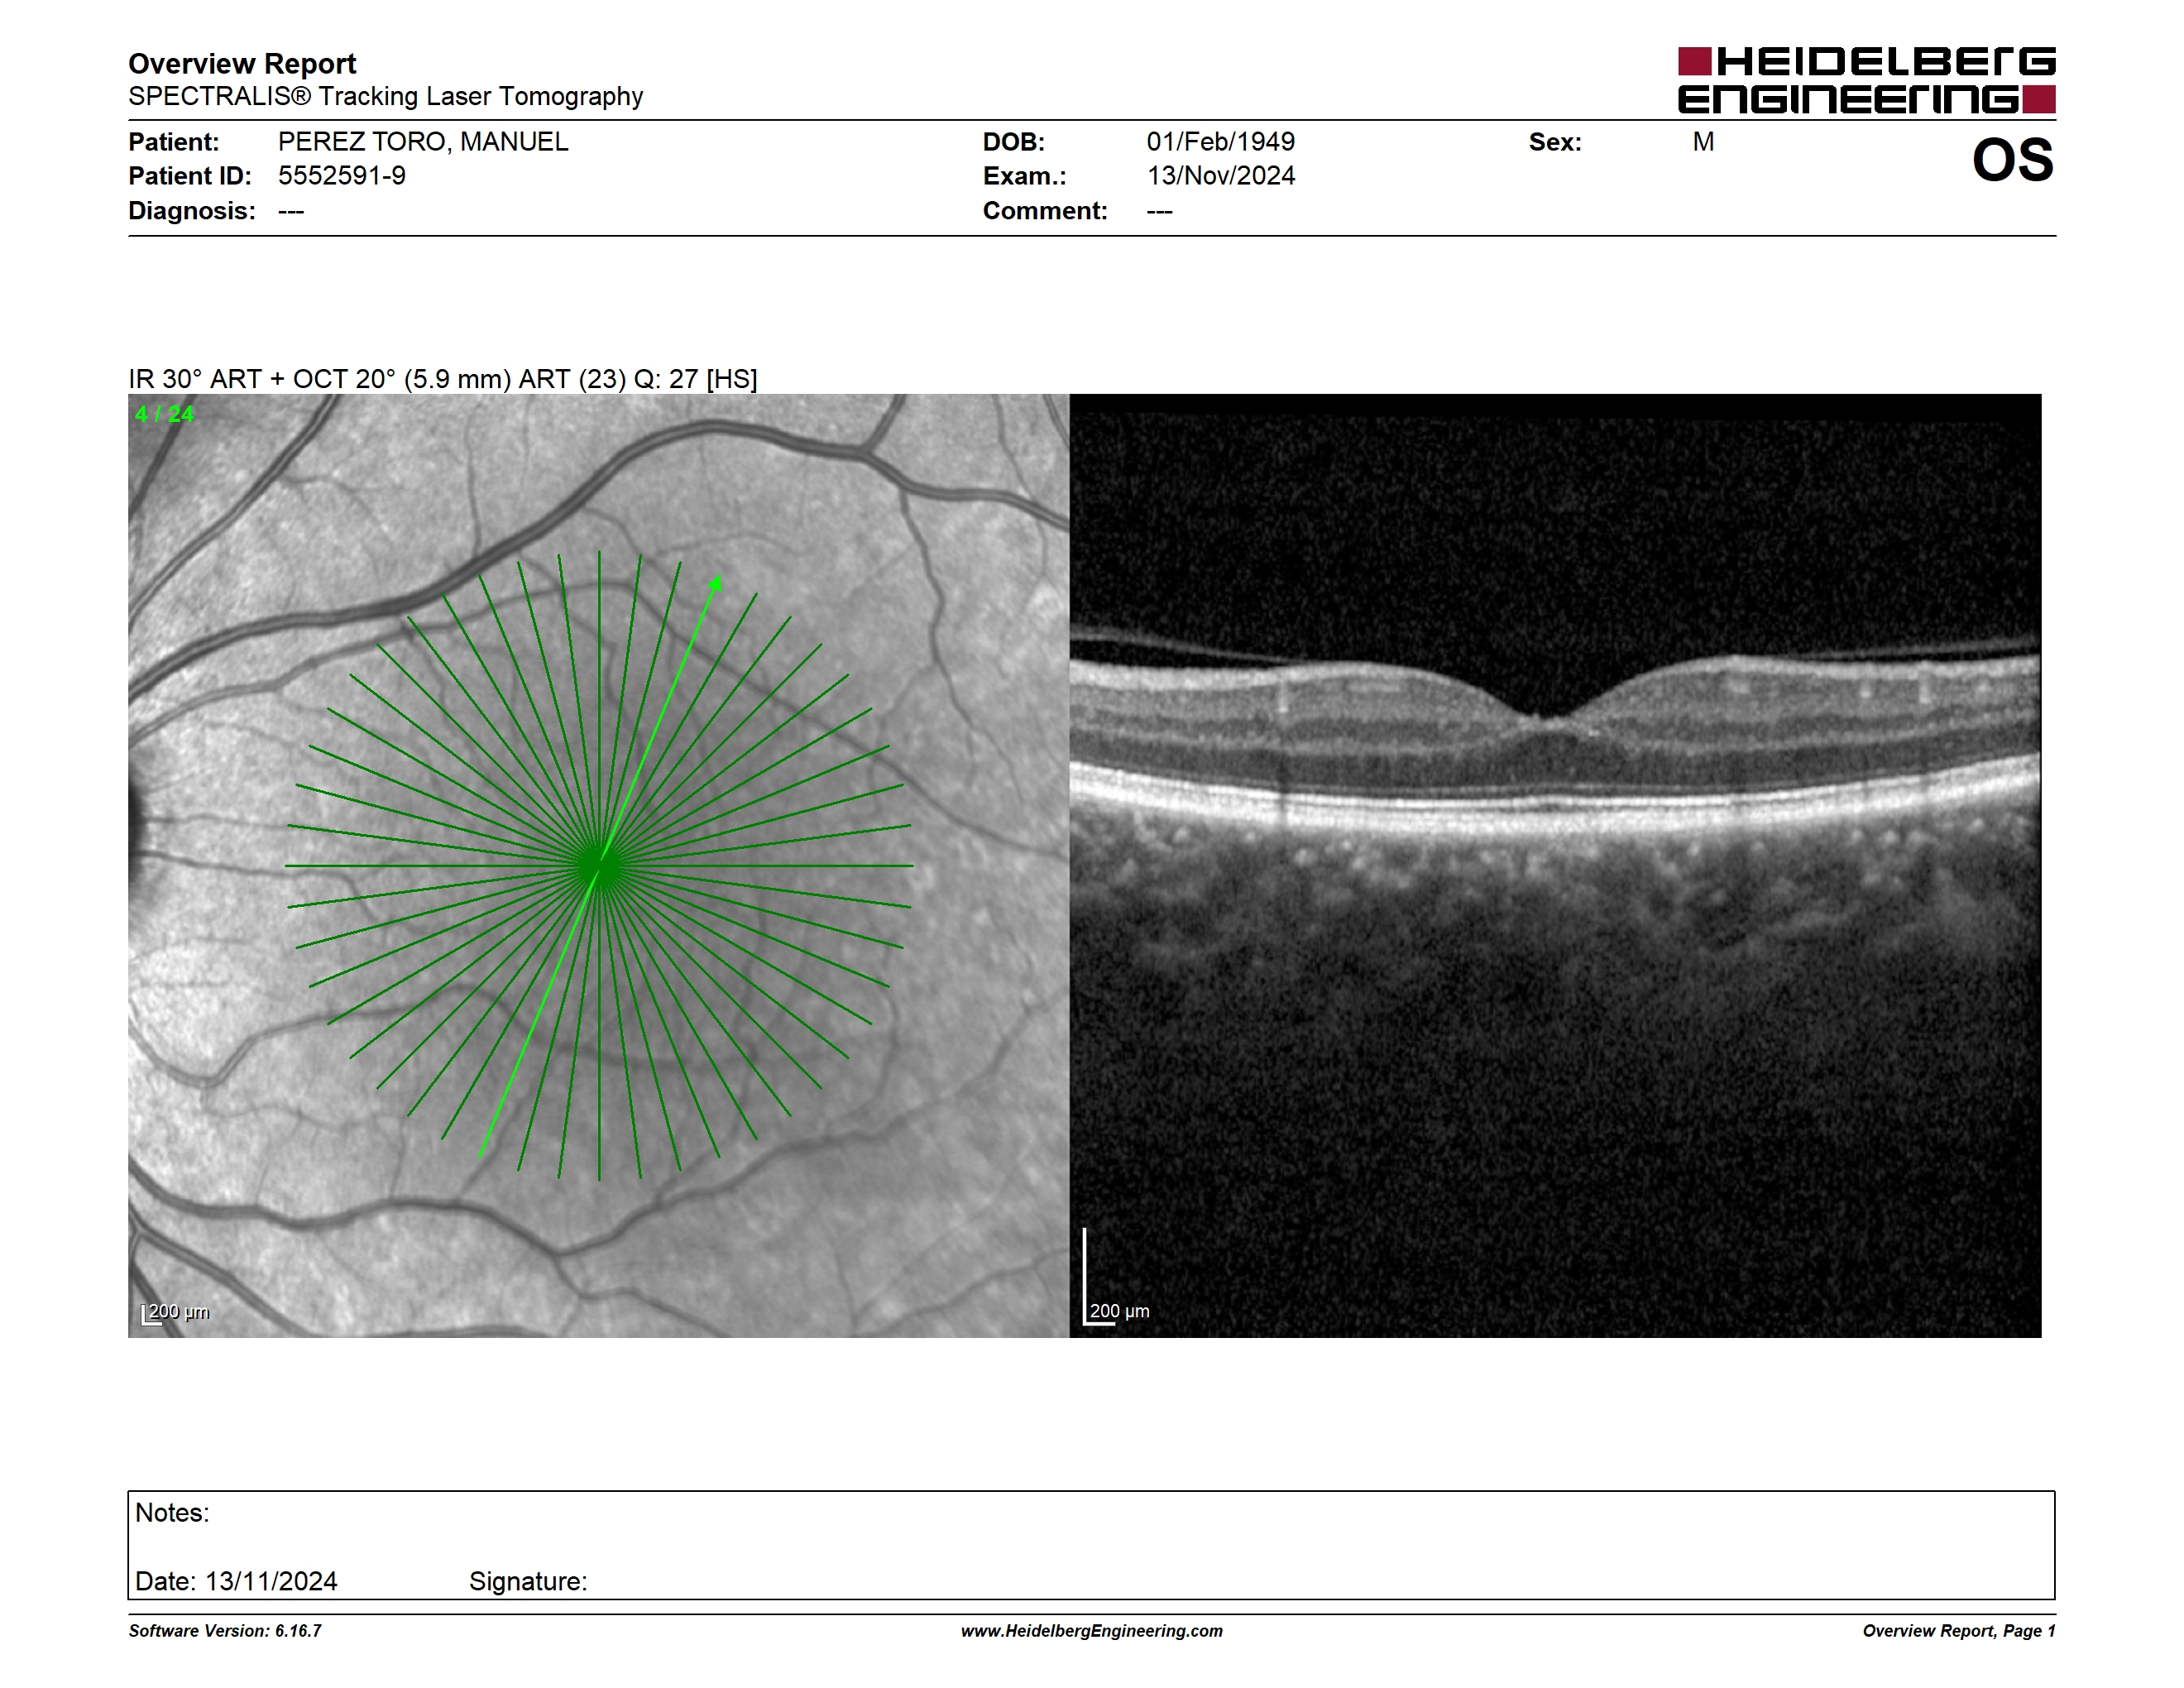Click the IR fundus image
Screen dimensions: 2184x1688
pos(598,865)
